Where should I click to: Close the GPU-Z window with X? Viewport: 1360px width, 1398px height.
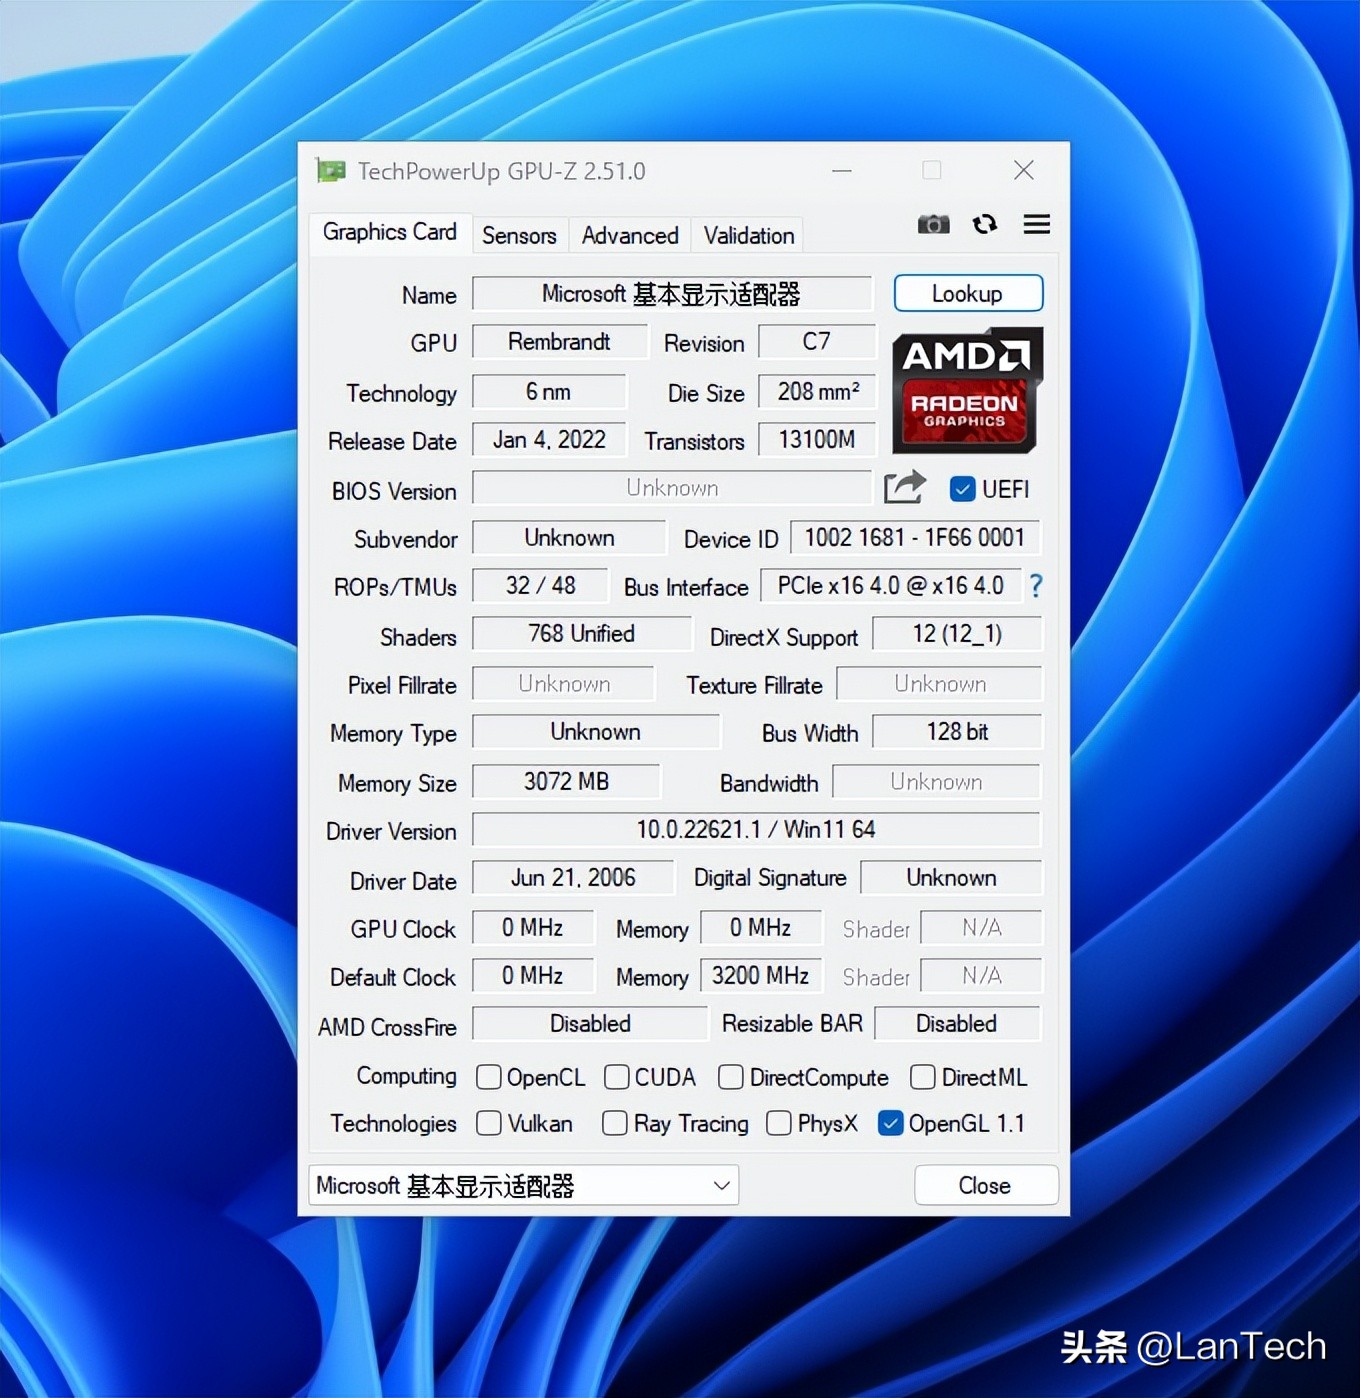tap(1024, 170)
